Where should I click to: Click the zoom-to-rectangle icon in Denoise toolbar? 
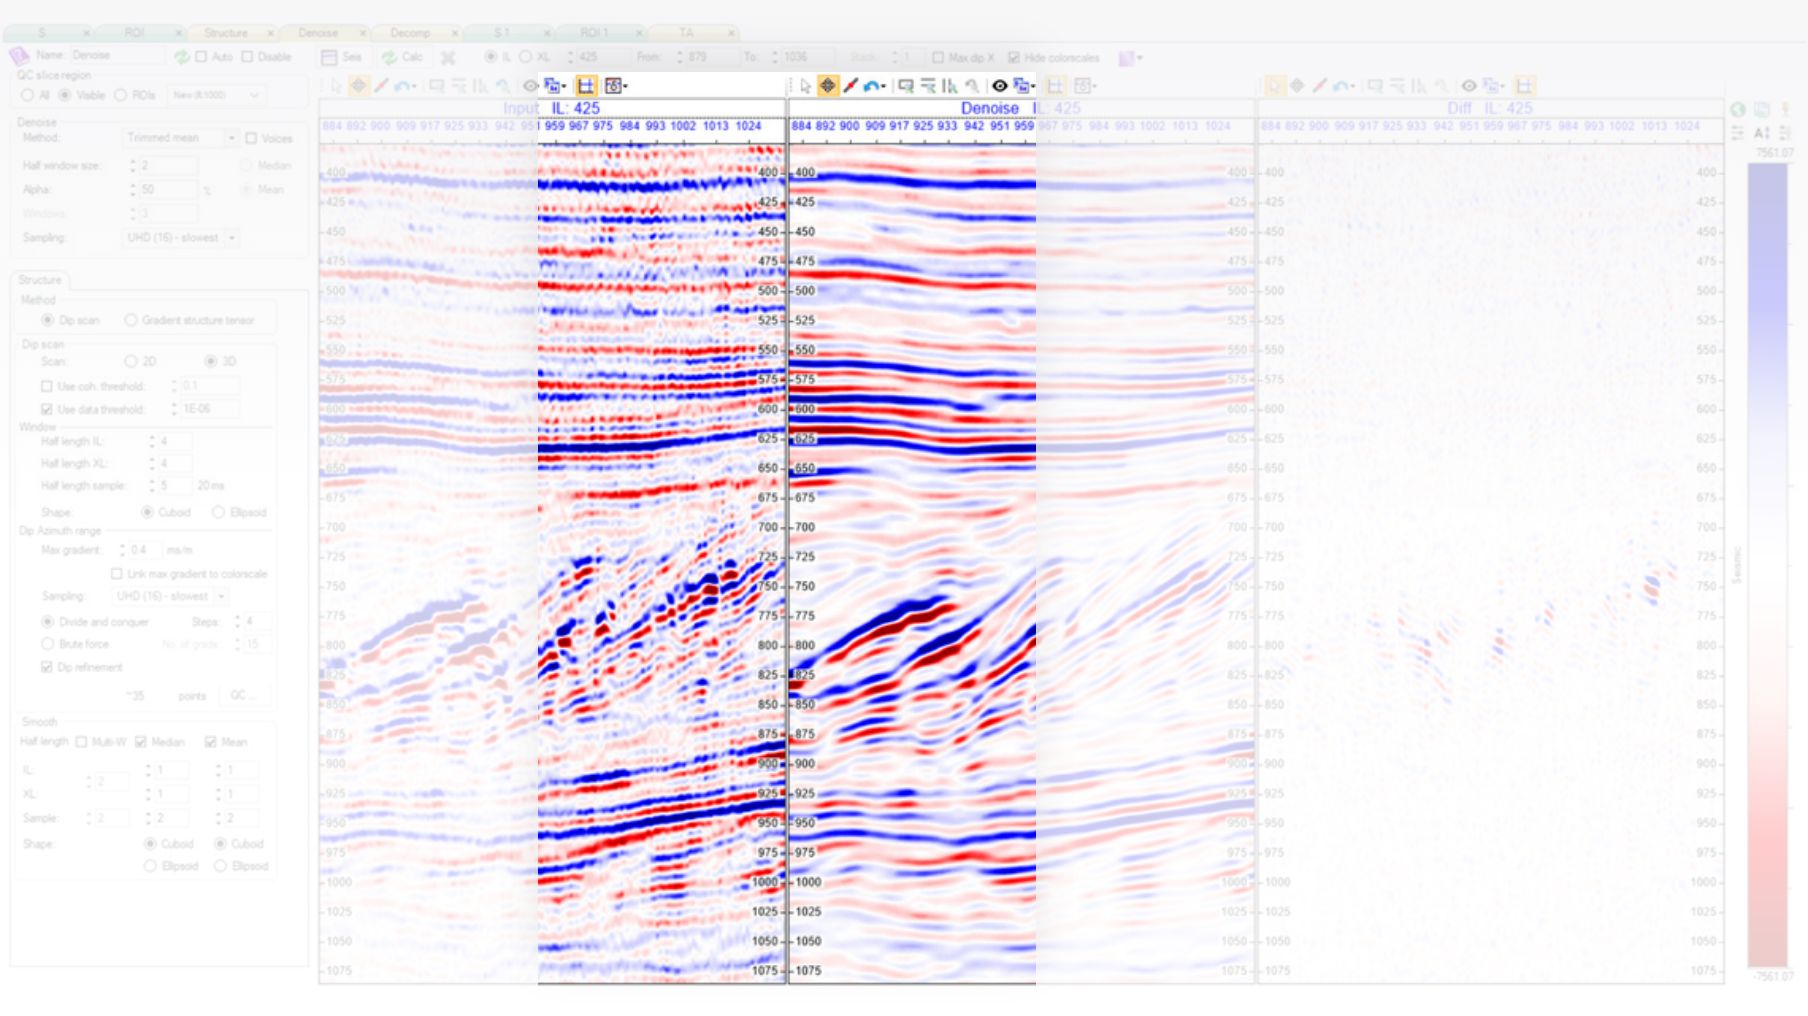905,86
